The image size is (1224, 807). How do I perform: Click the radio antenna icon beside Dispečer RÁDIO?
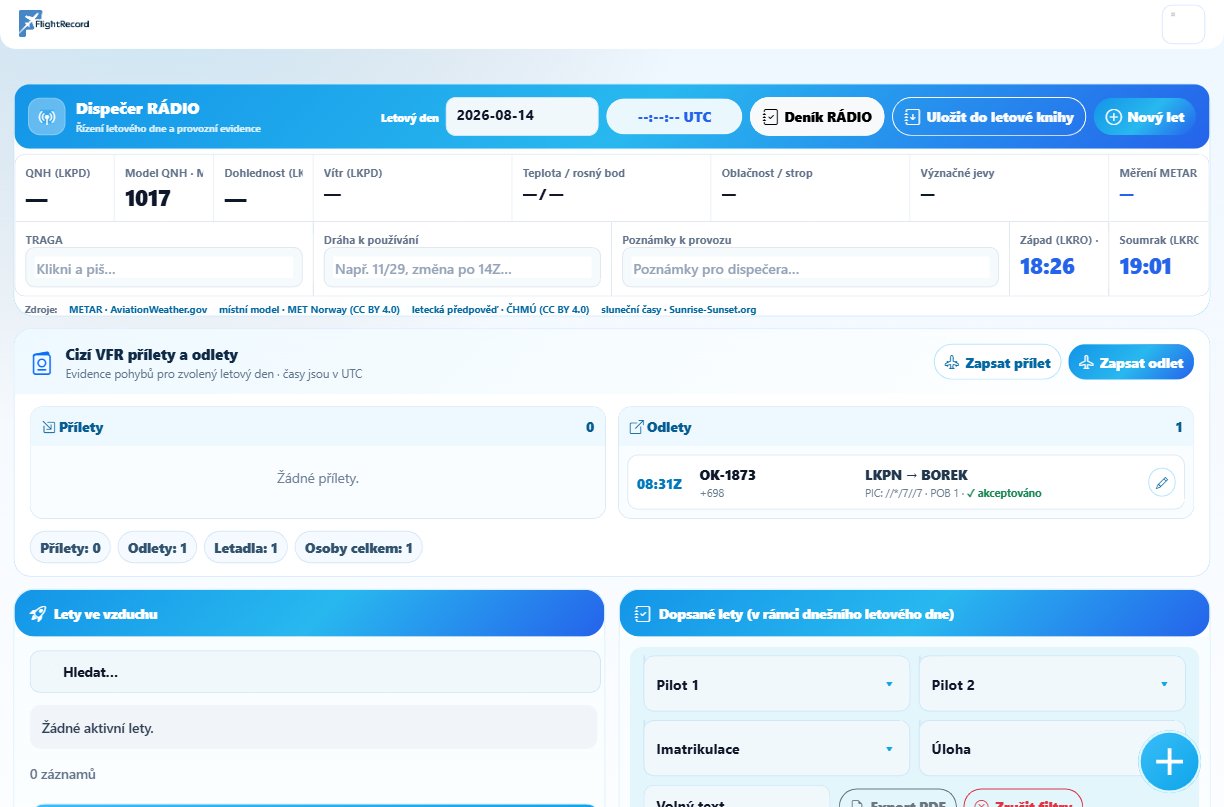point(46,116)
